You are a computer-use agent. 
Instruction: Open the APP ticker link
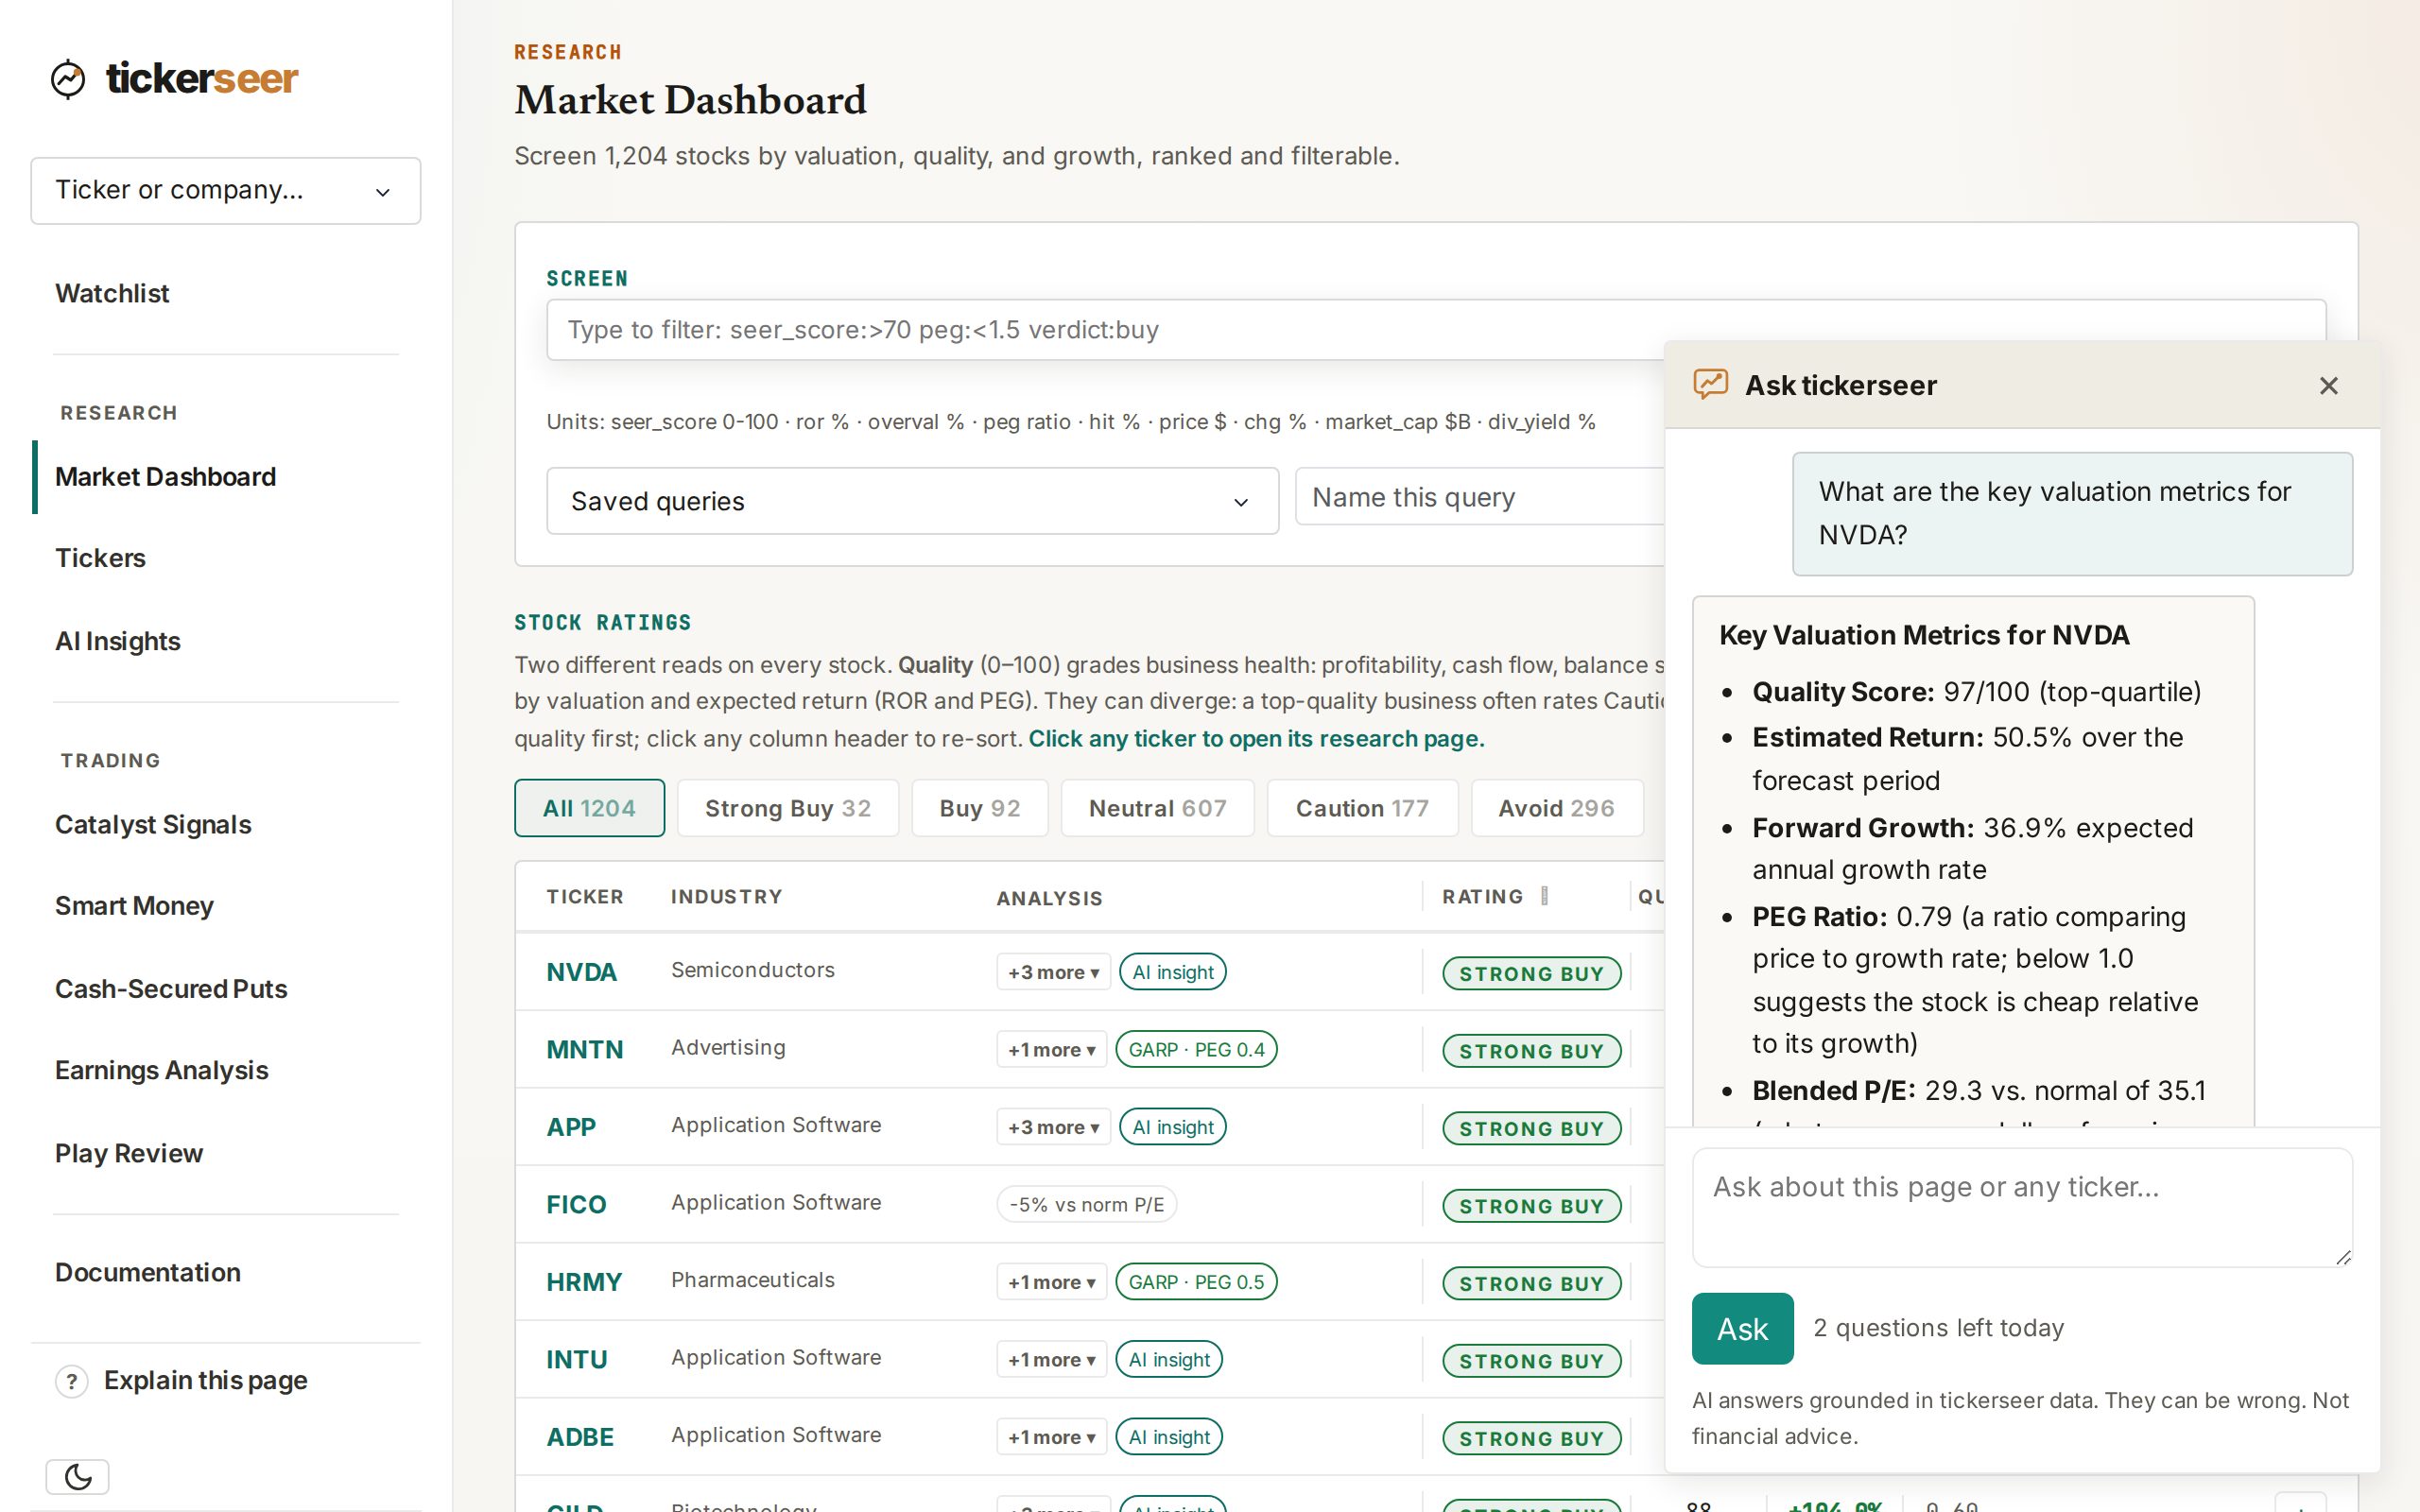[x=571, y=1127]
